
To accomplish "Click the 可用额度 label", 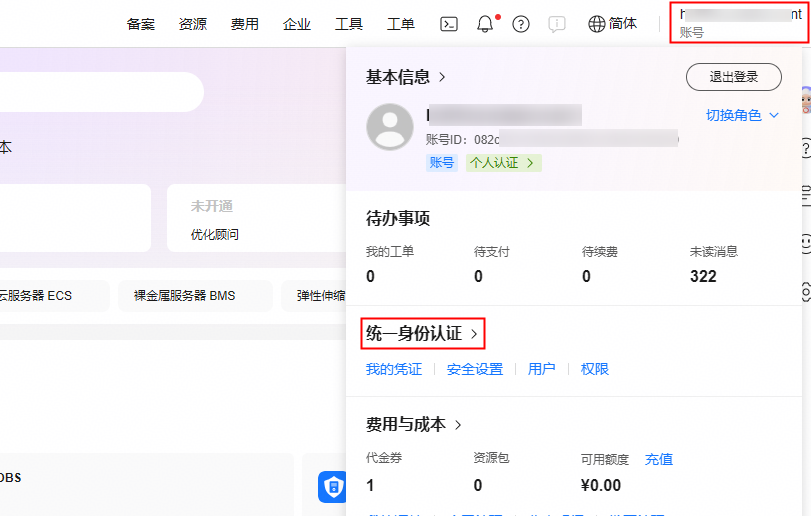I will (x=605, y=459).
